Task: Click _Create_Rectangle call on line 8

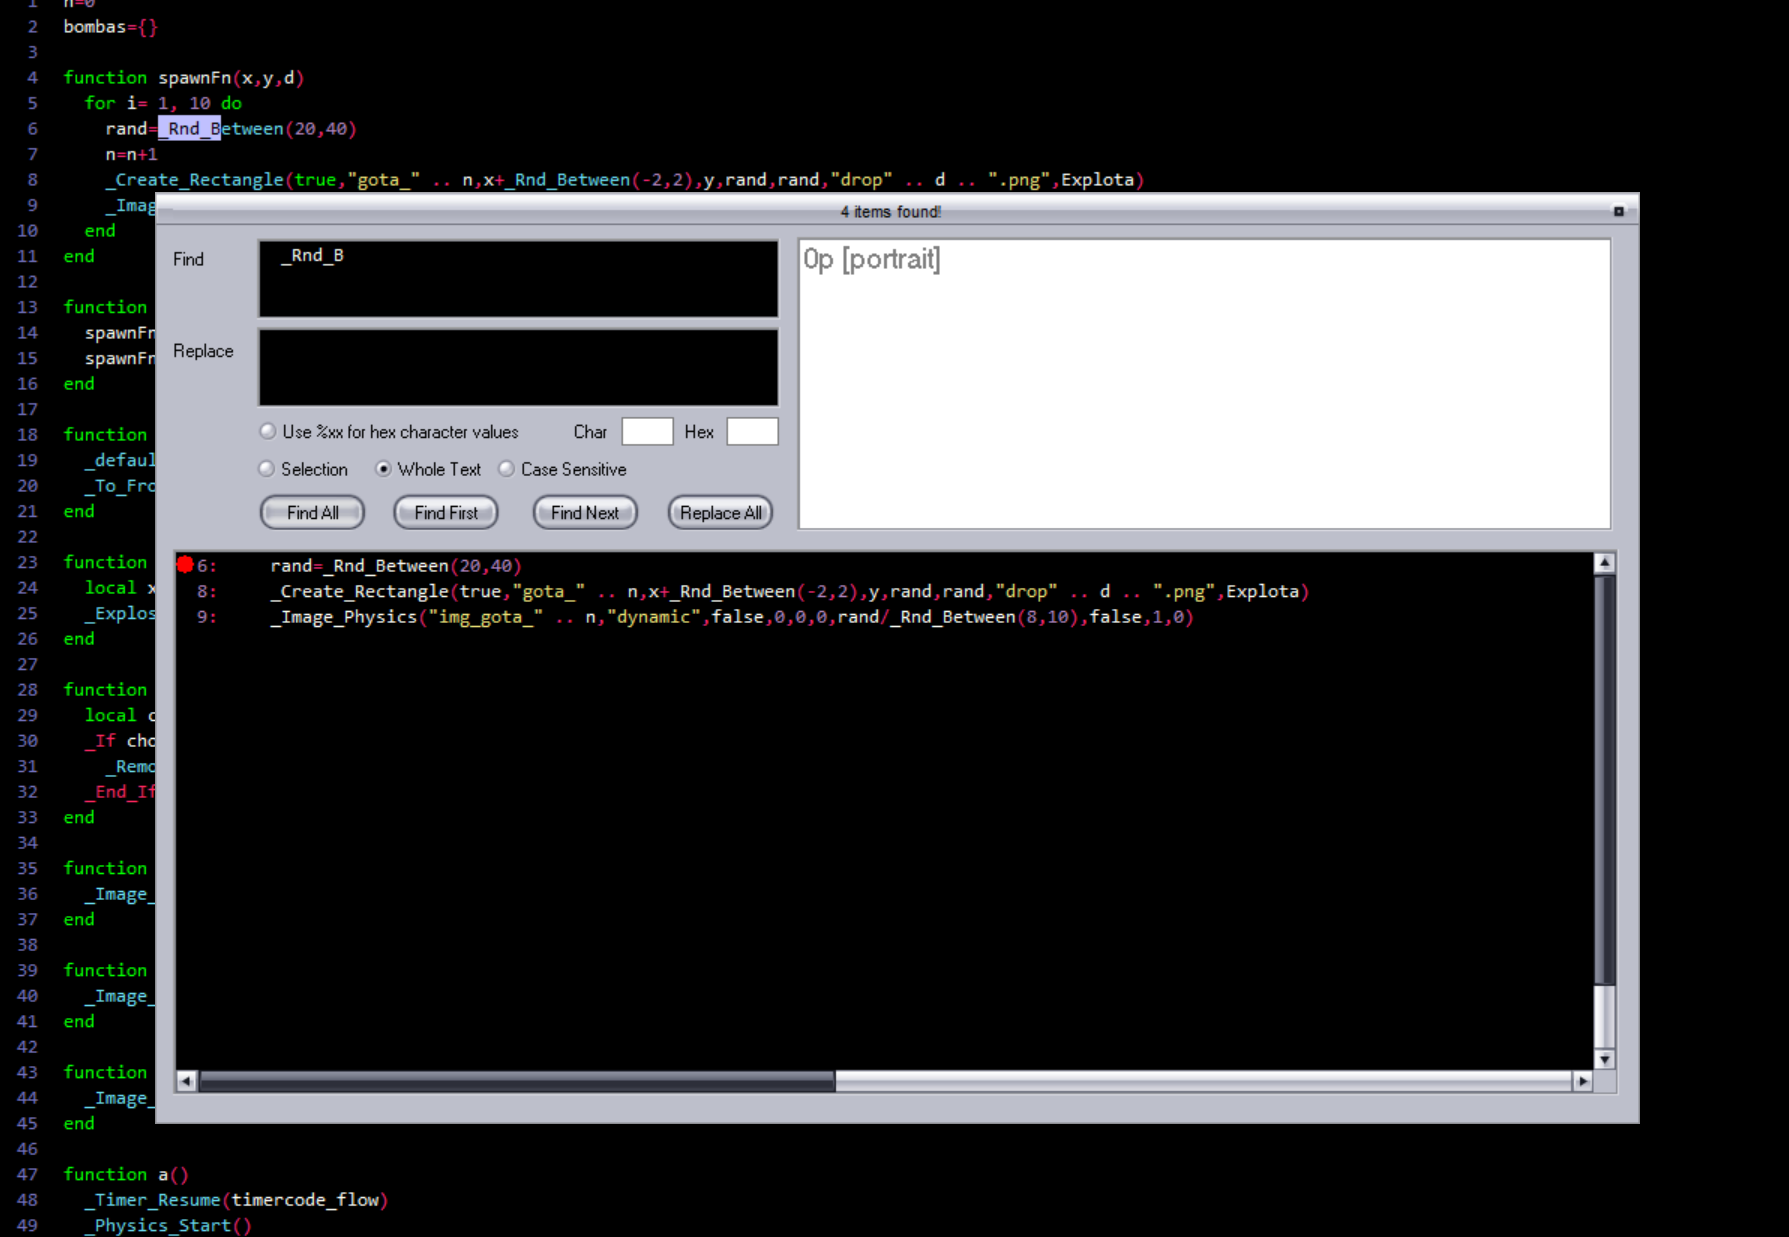Action: coord(625,180)
